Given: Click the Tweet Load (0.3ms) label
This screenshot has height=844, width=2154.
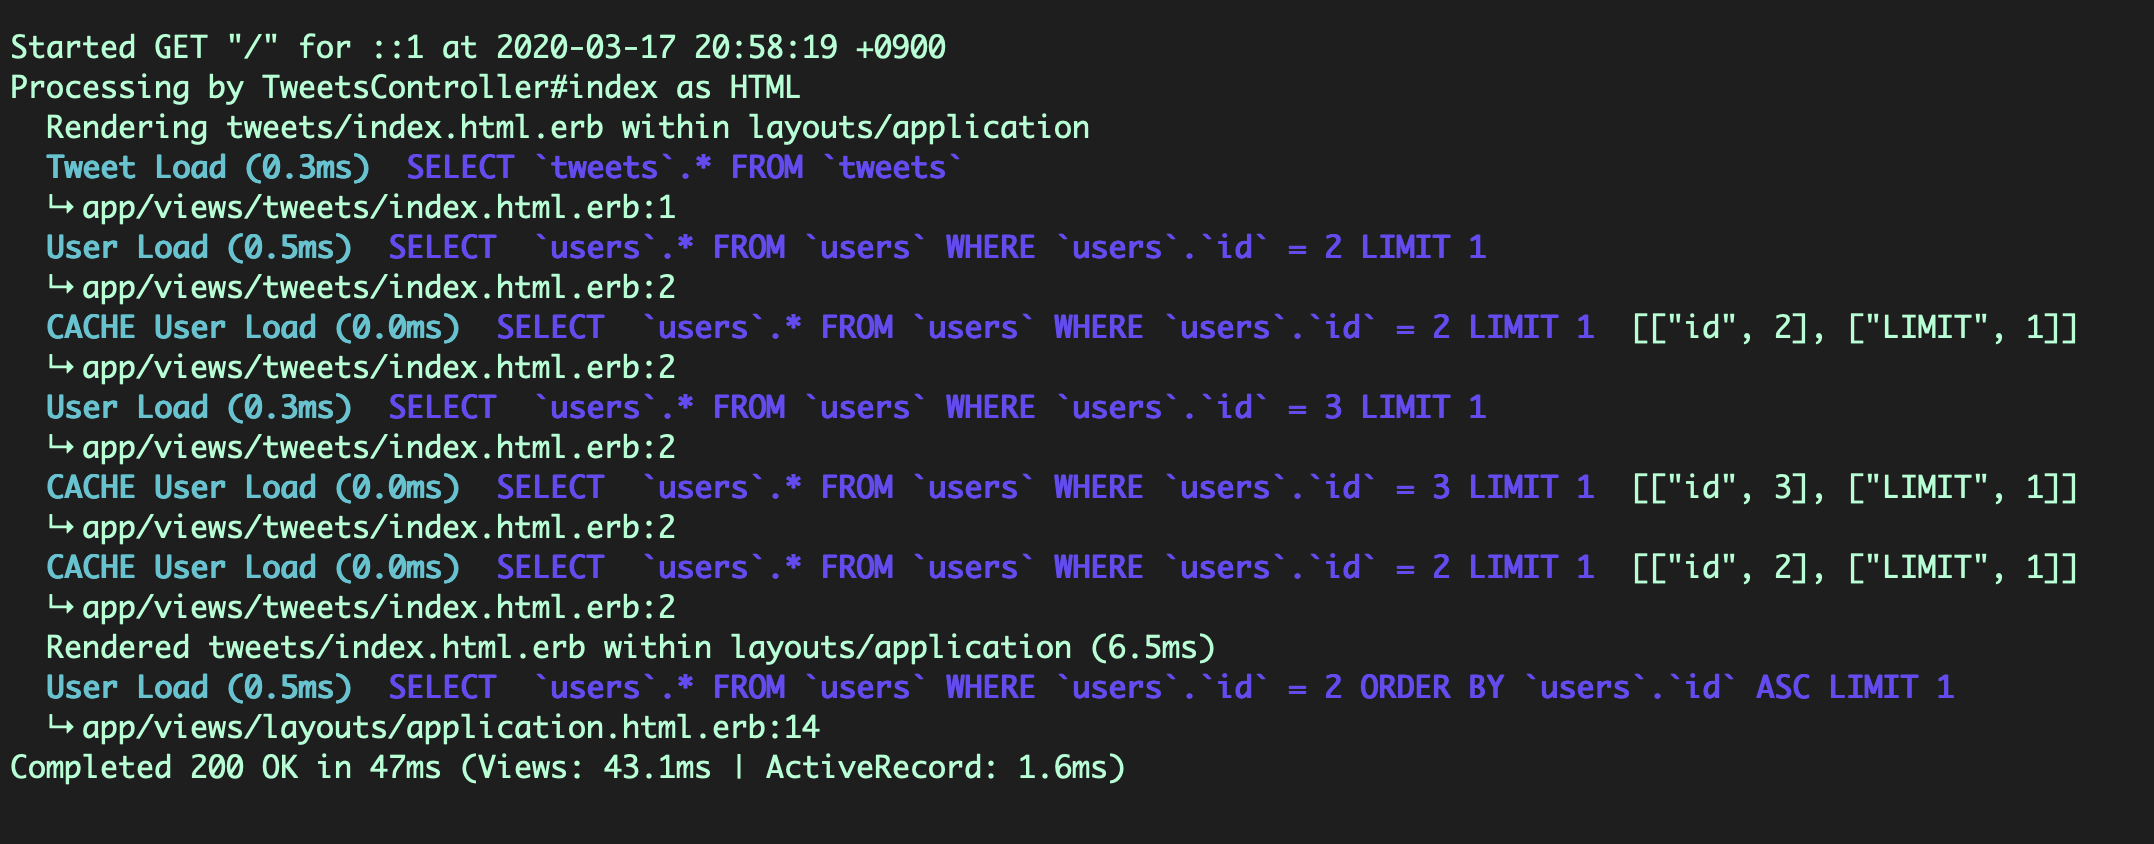Looking at the screenshot, I should pos(207,168).
